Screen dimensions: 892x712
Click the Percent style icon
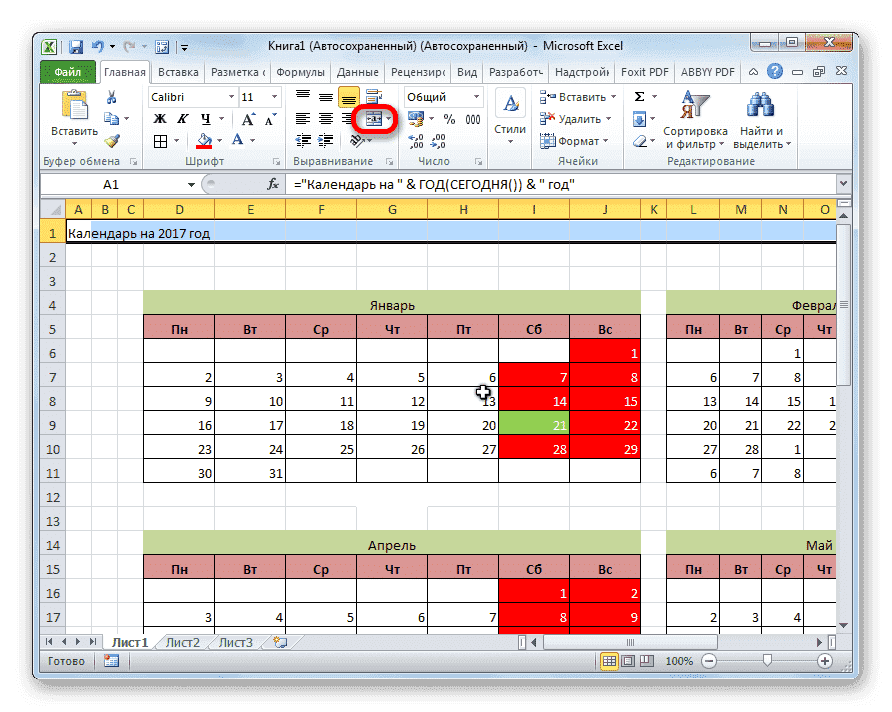pyautogui.click(x=452, y=118)
